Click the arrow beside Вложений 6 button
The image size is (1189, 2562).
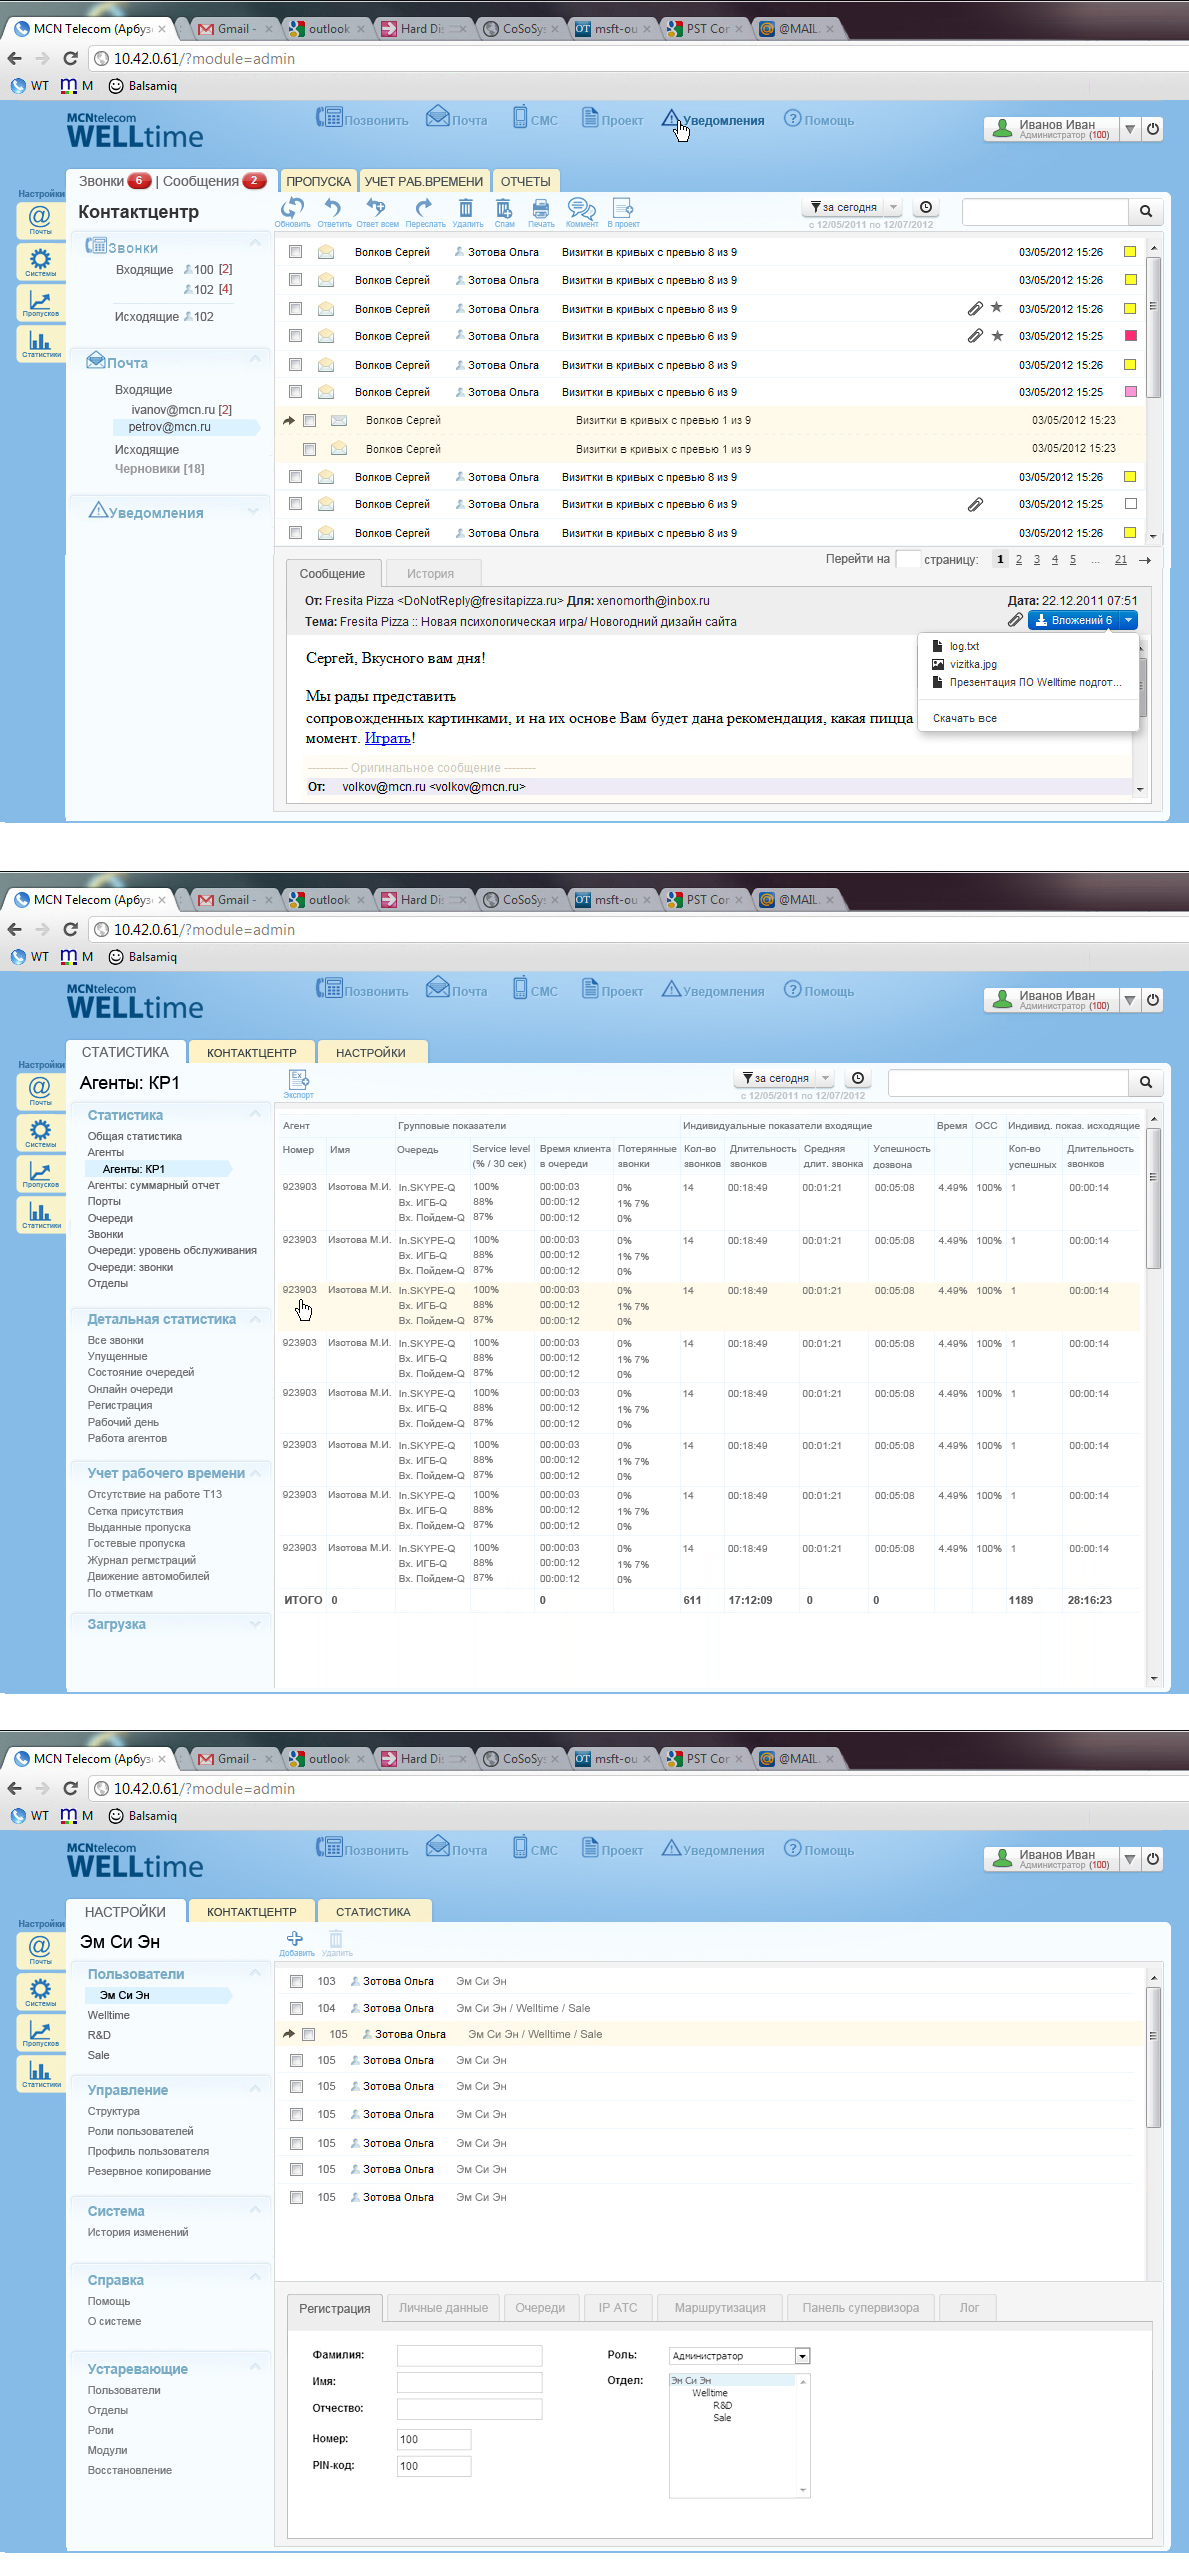point(1128,620)
